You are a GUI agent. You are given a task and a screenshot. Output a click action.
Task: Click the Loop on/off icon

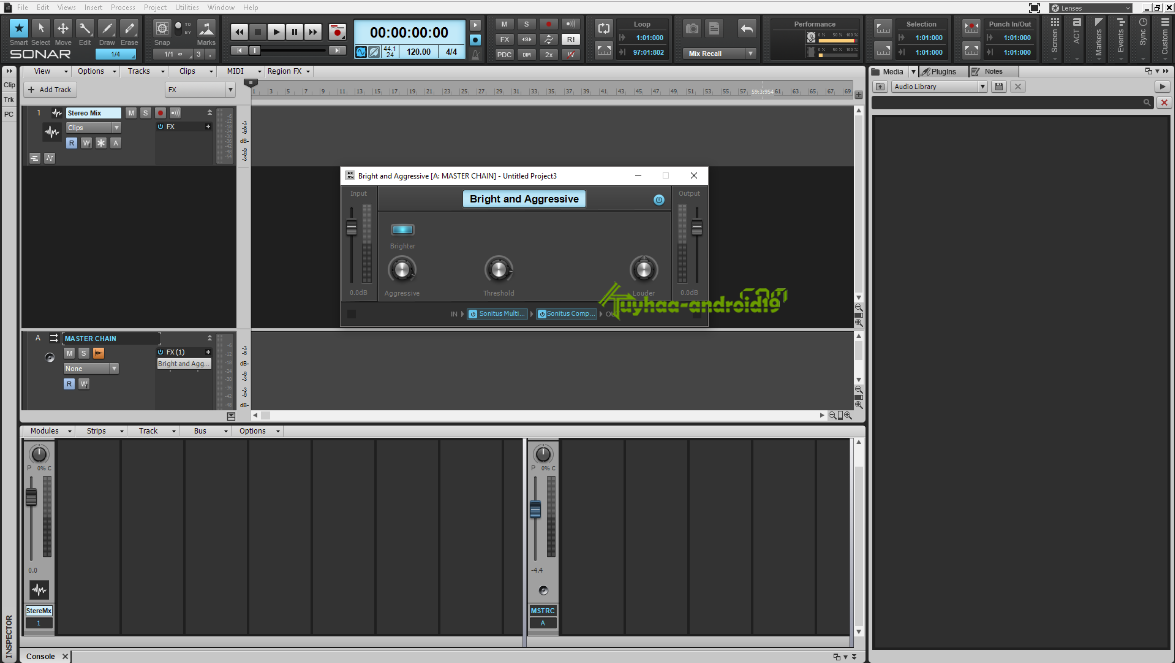coord(604,29)
